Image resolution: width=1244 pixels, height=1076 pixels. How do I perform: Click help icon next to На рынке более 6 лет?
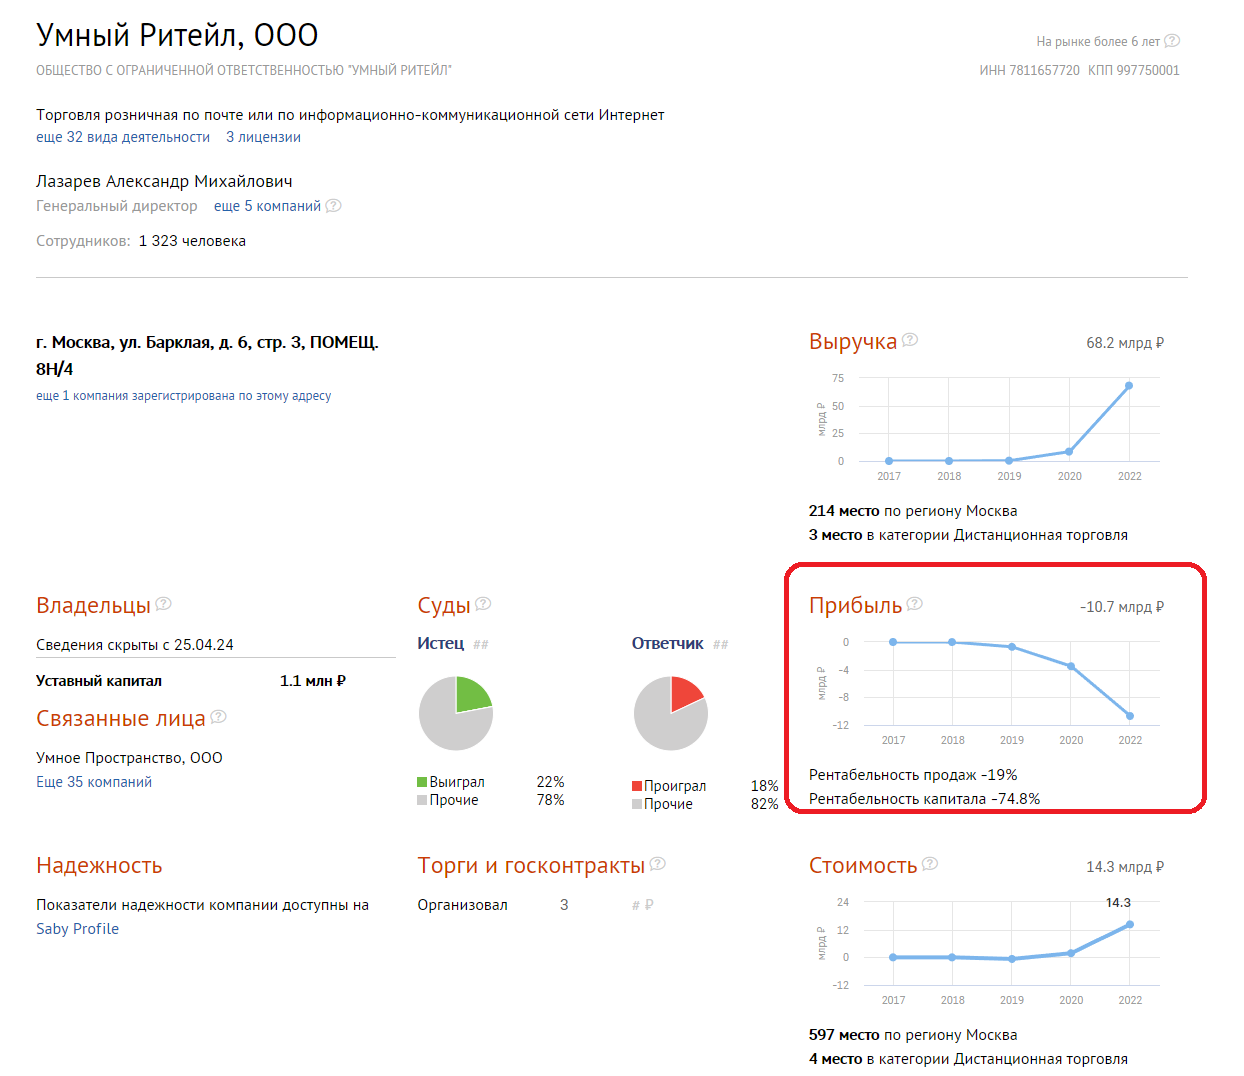tap(1172, 41)
